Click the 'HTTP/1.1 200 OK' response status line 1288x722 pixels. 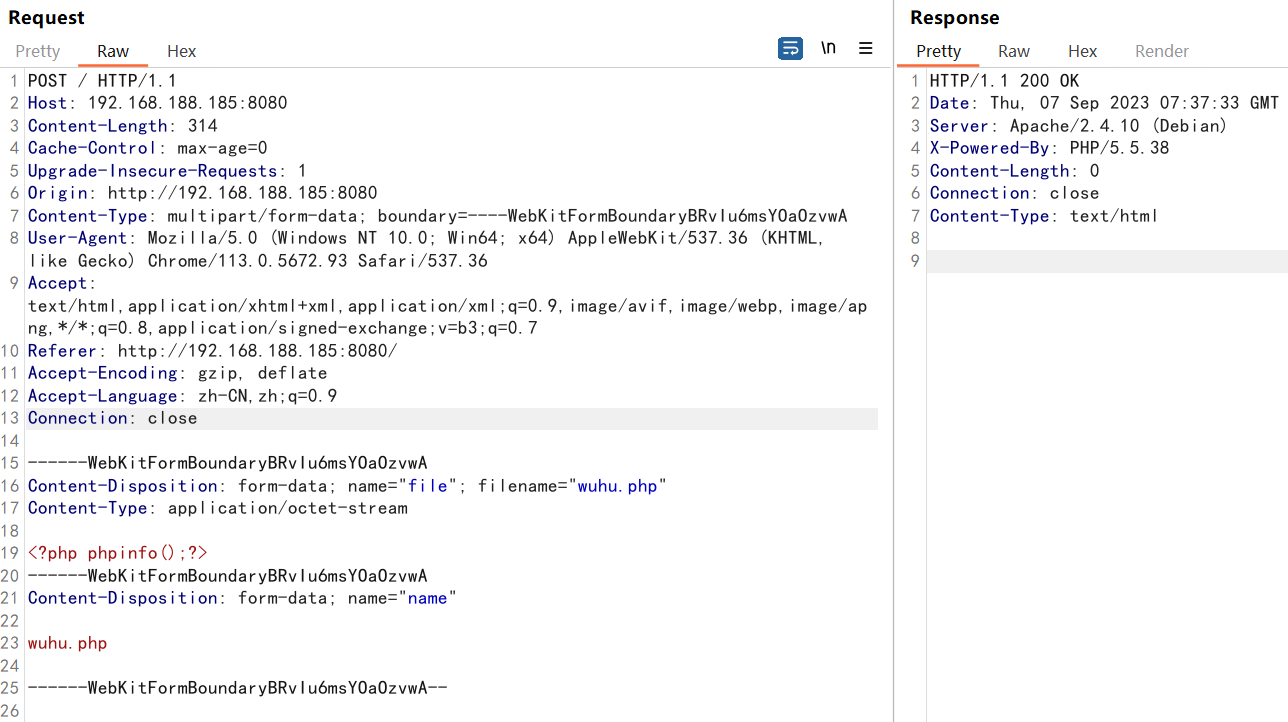(x=1005, y=81)
